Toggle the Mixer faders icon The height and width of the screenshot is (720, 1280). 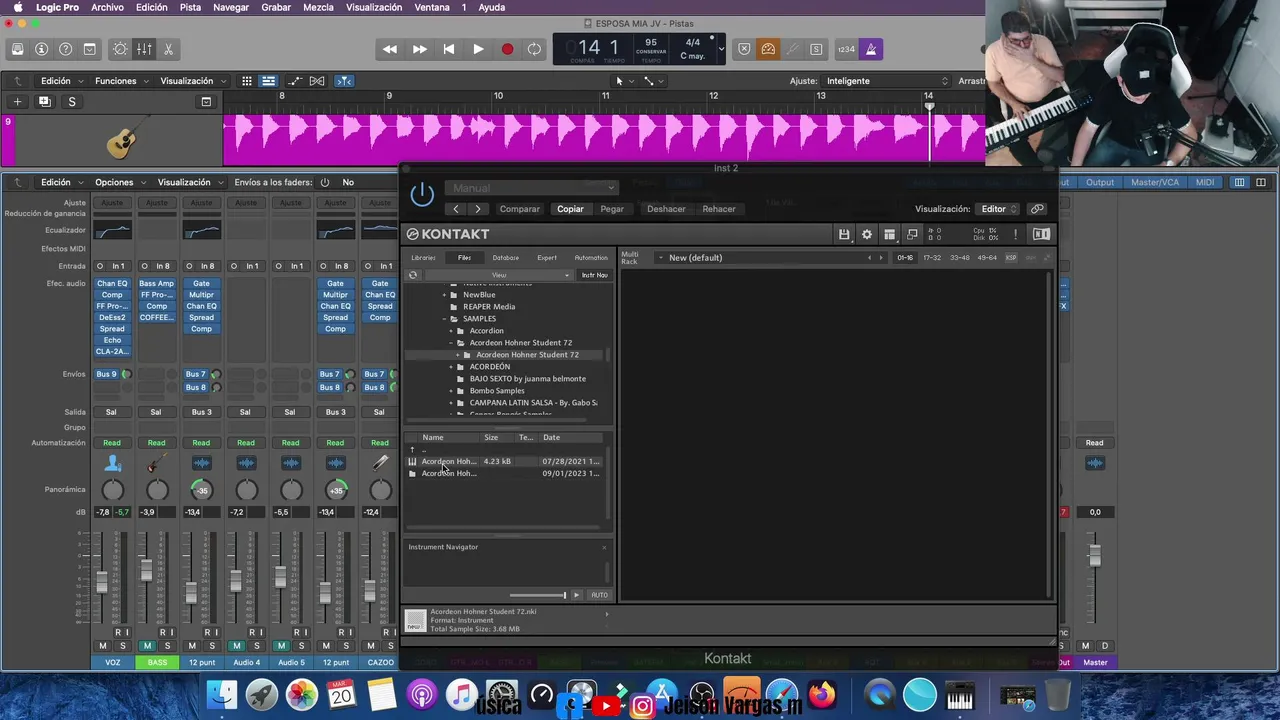pos(144,49)
